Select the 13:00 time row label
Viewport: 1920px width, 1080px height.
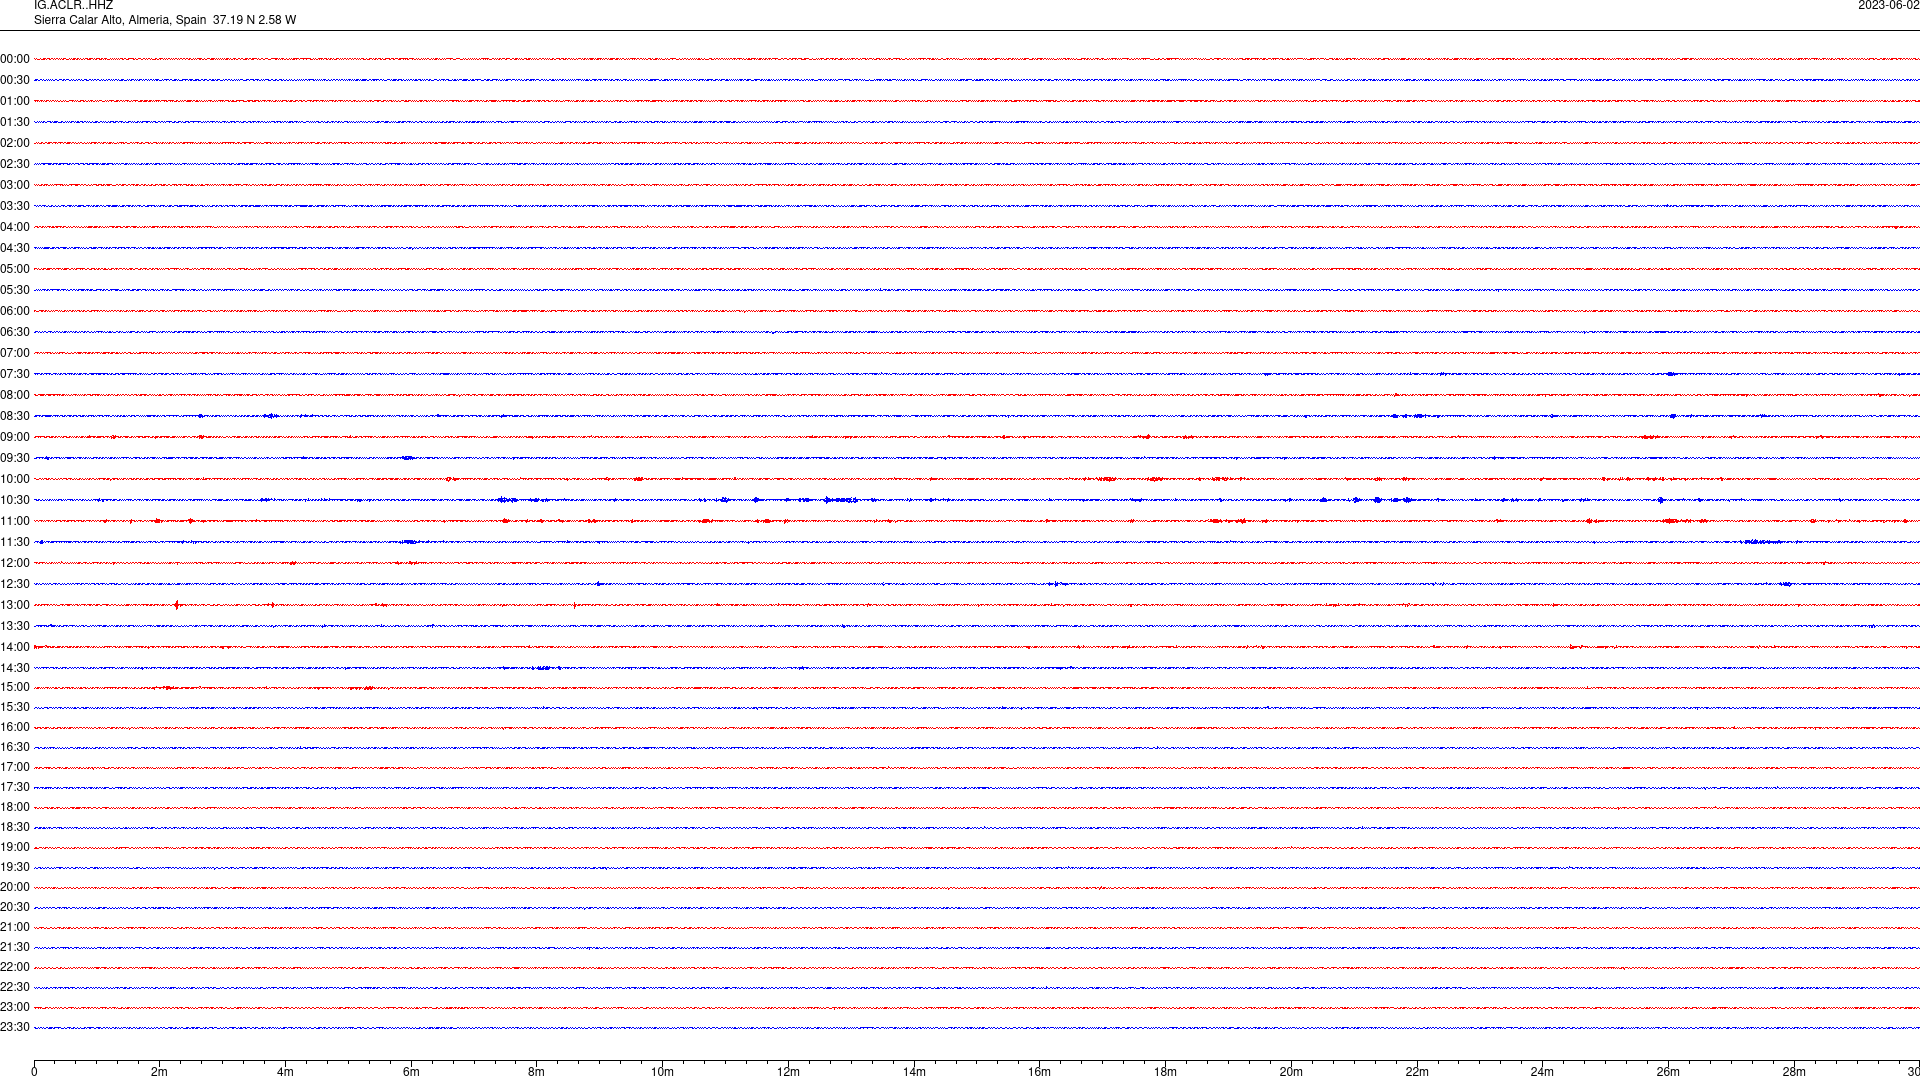15,605
